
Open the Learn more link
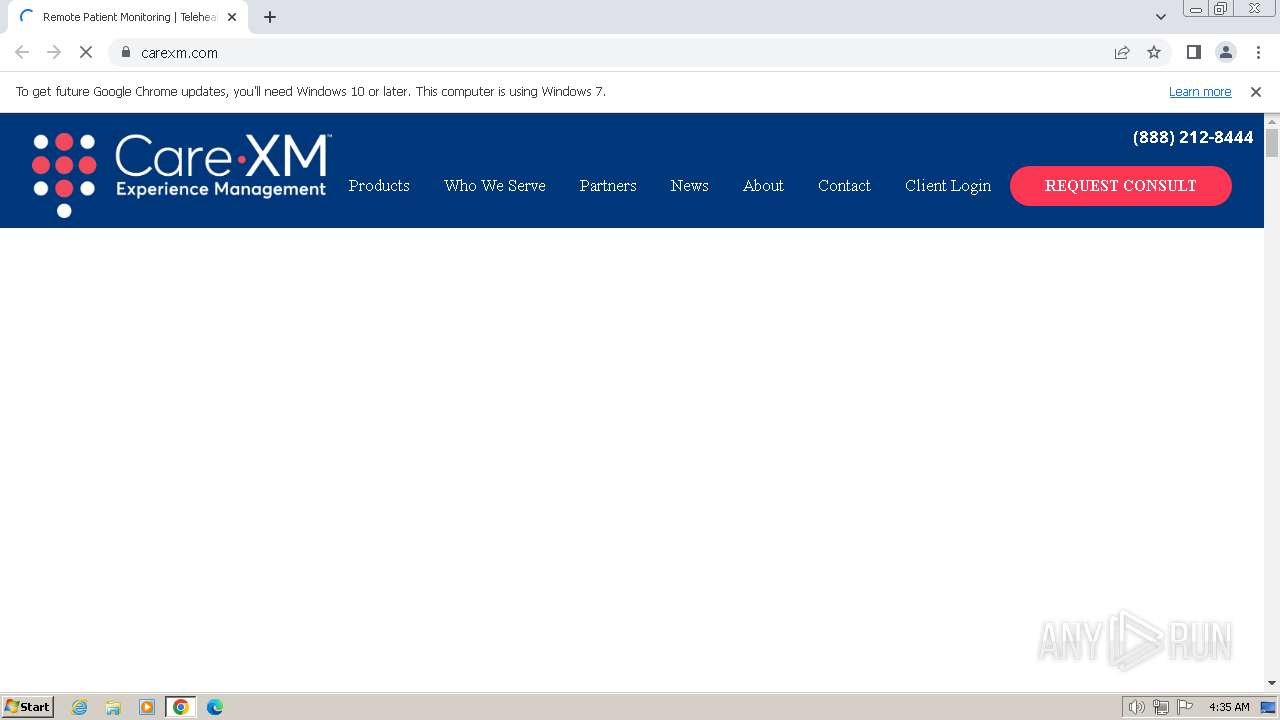[1200, 91]
